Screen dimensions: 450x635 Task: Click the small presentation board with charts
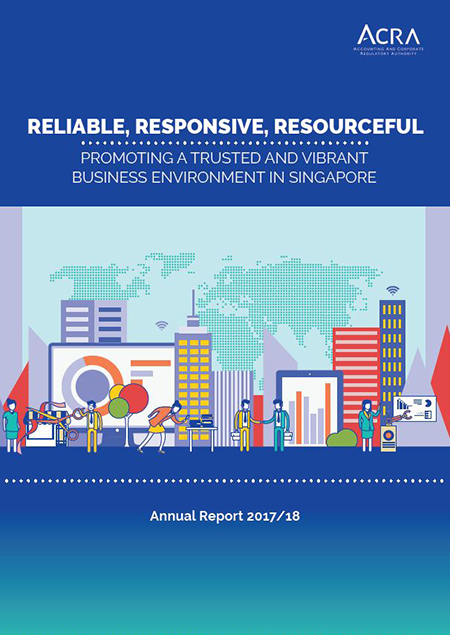pyautogui.click(x=414, y=408)
